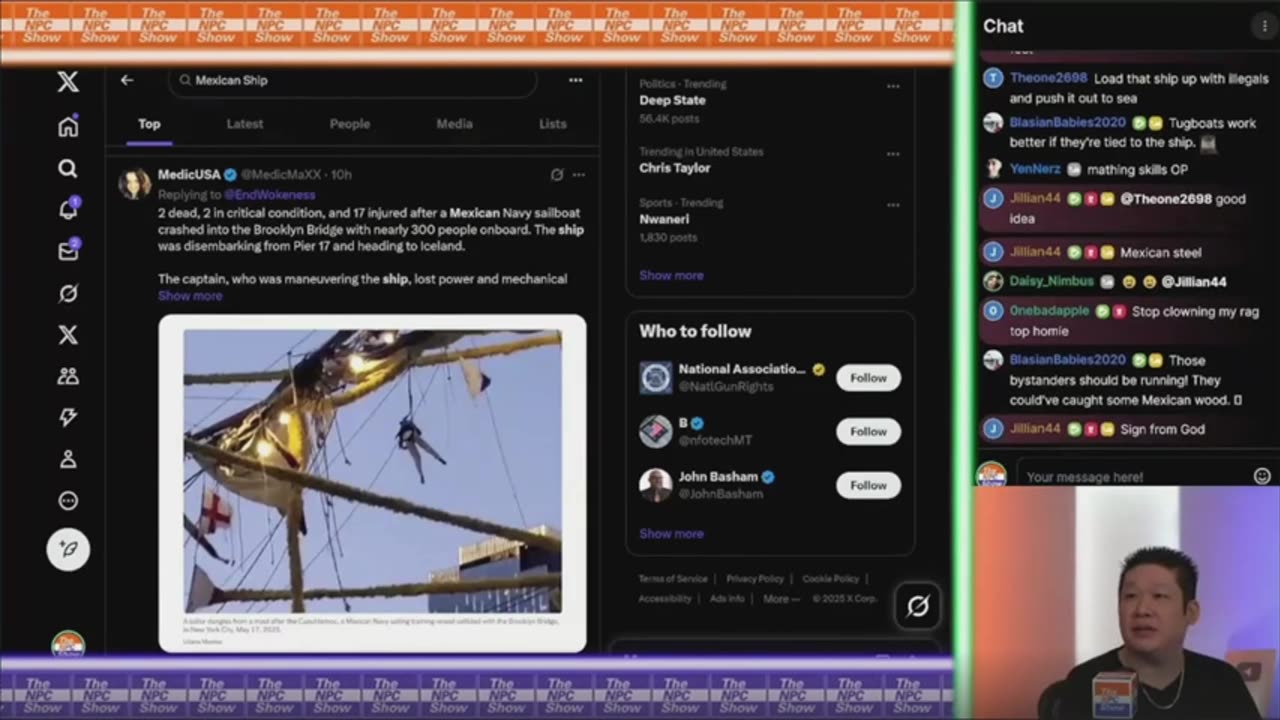The height and width of the screenshot is (720, 1280).
Task: Open Premium X icon in sidebar
Action: [x=68, y=335]
